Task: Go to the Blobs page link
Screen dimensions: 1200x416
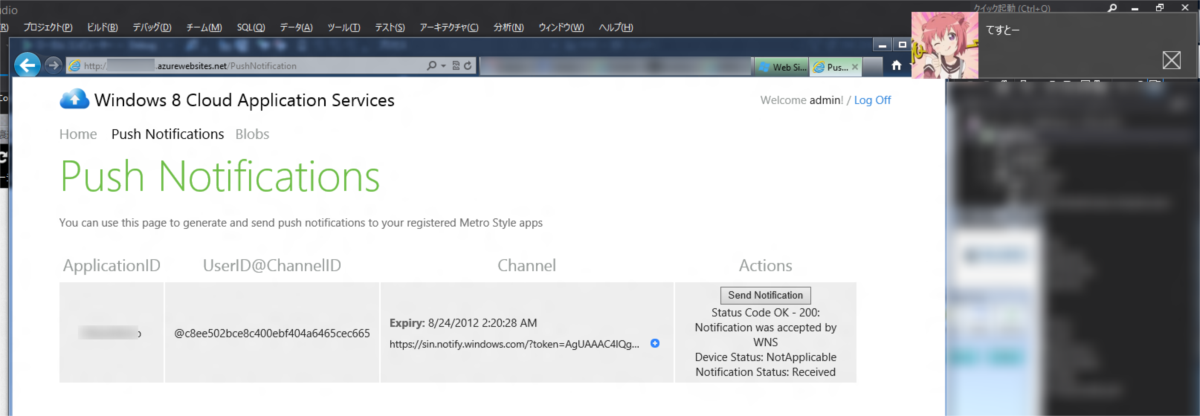Action: point(252,134)
